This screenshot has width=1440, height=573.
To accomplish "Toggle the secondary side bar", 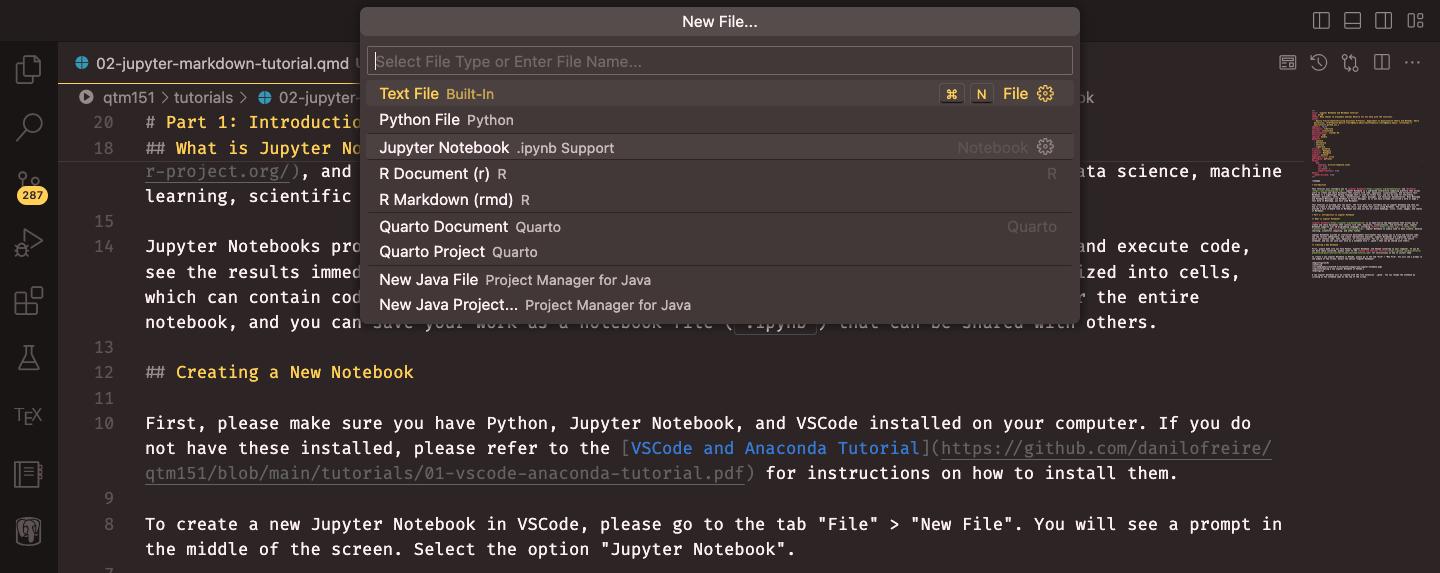I will [x=1383, y=21].
